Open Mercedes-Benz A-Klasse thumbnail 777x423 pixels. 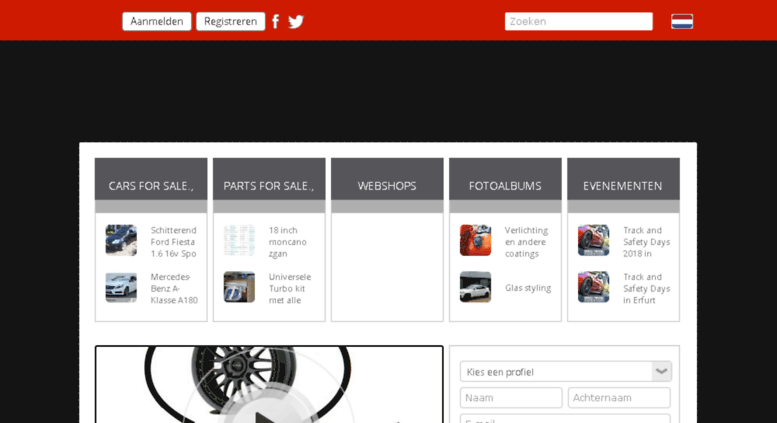[x=121, y=287]
